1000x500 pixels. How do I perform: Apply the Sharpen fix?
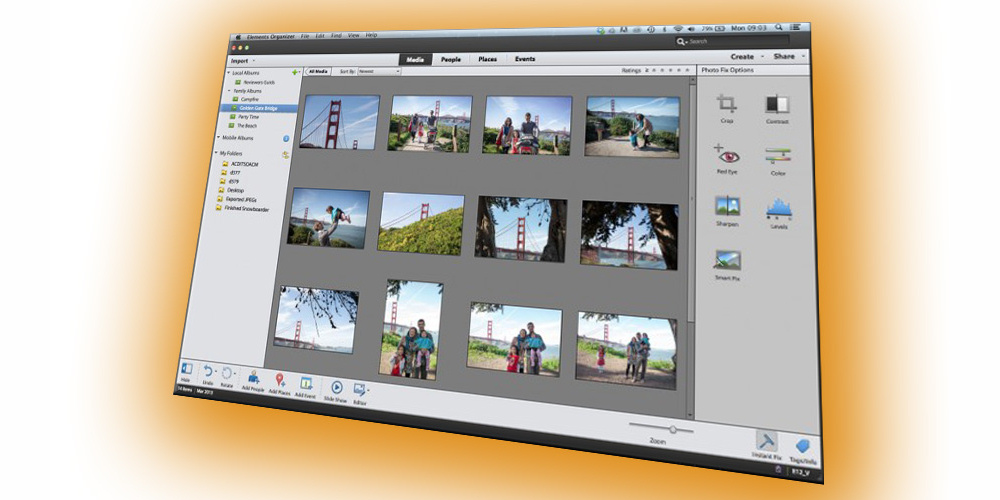[727, 207]
